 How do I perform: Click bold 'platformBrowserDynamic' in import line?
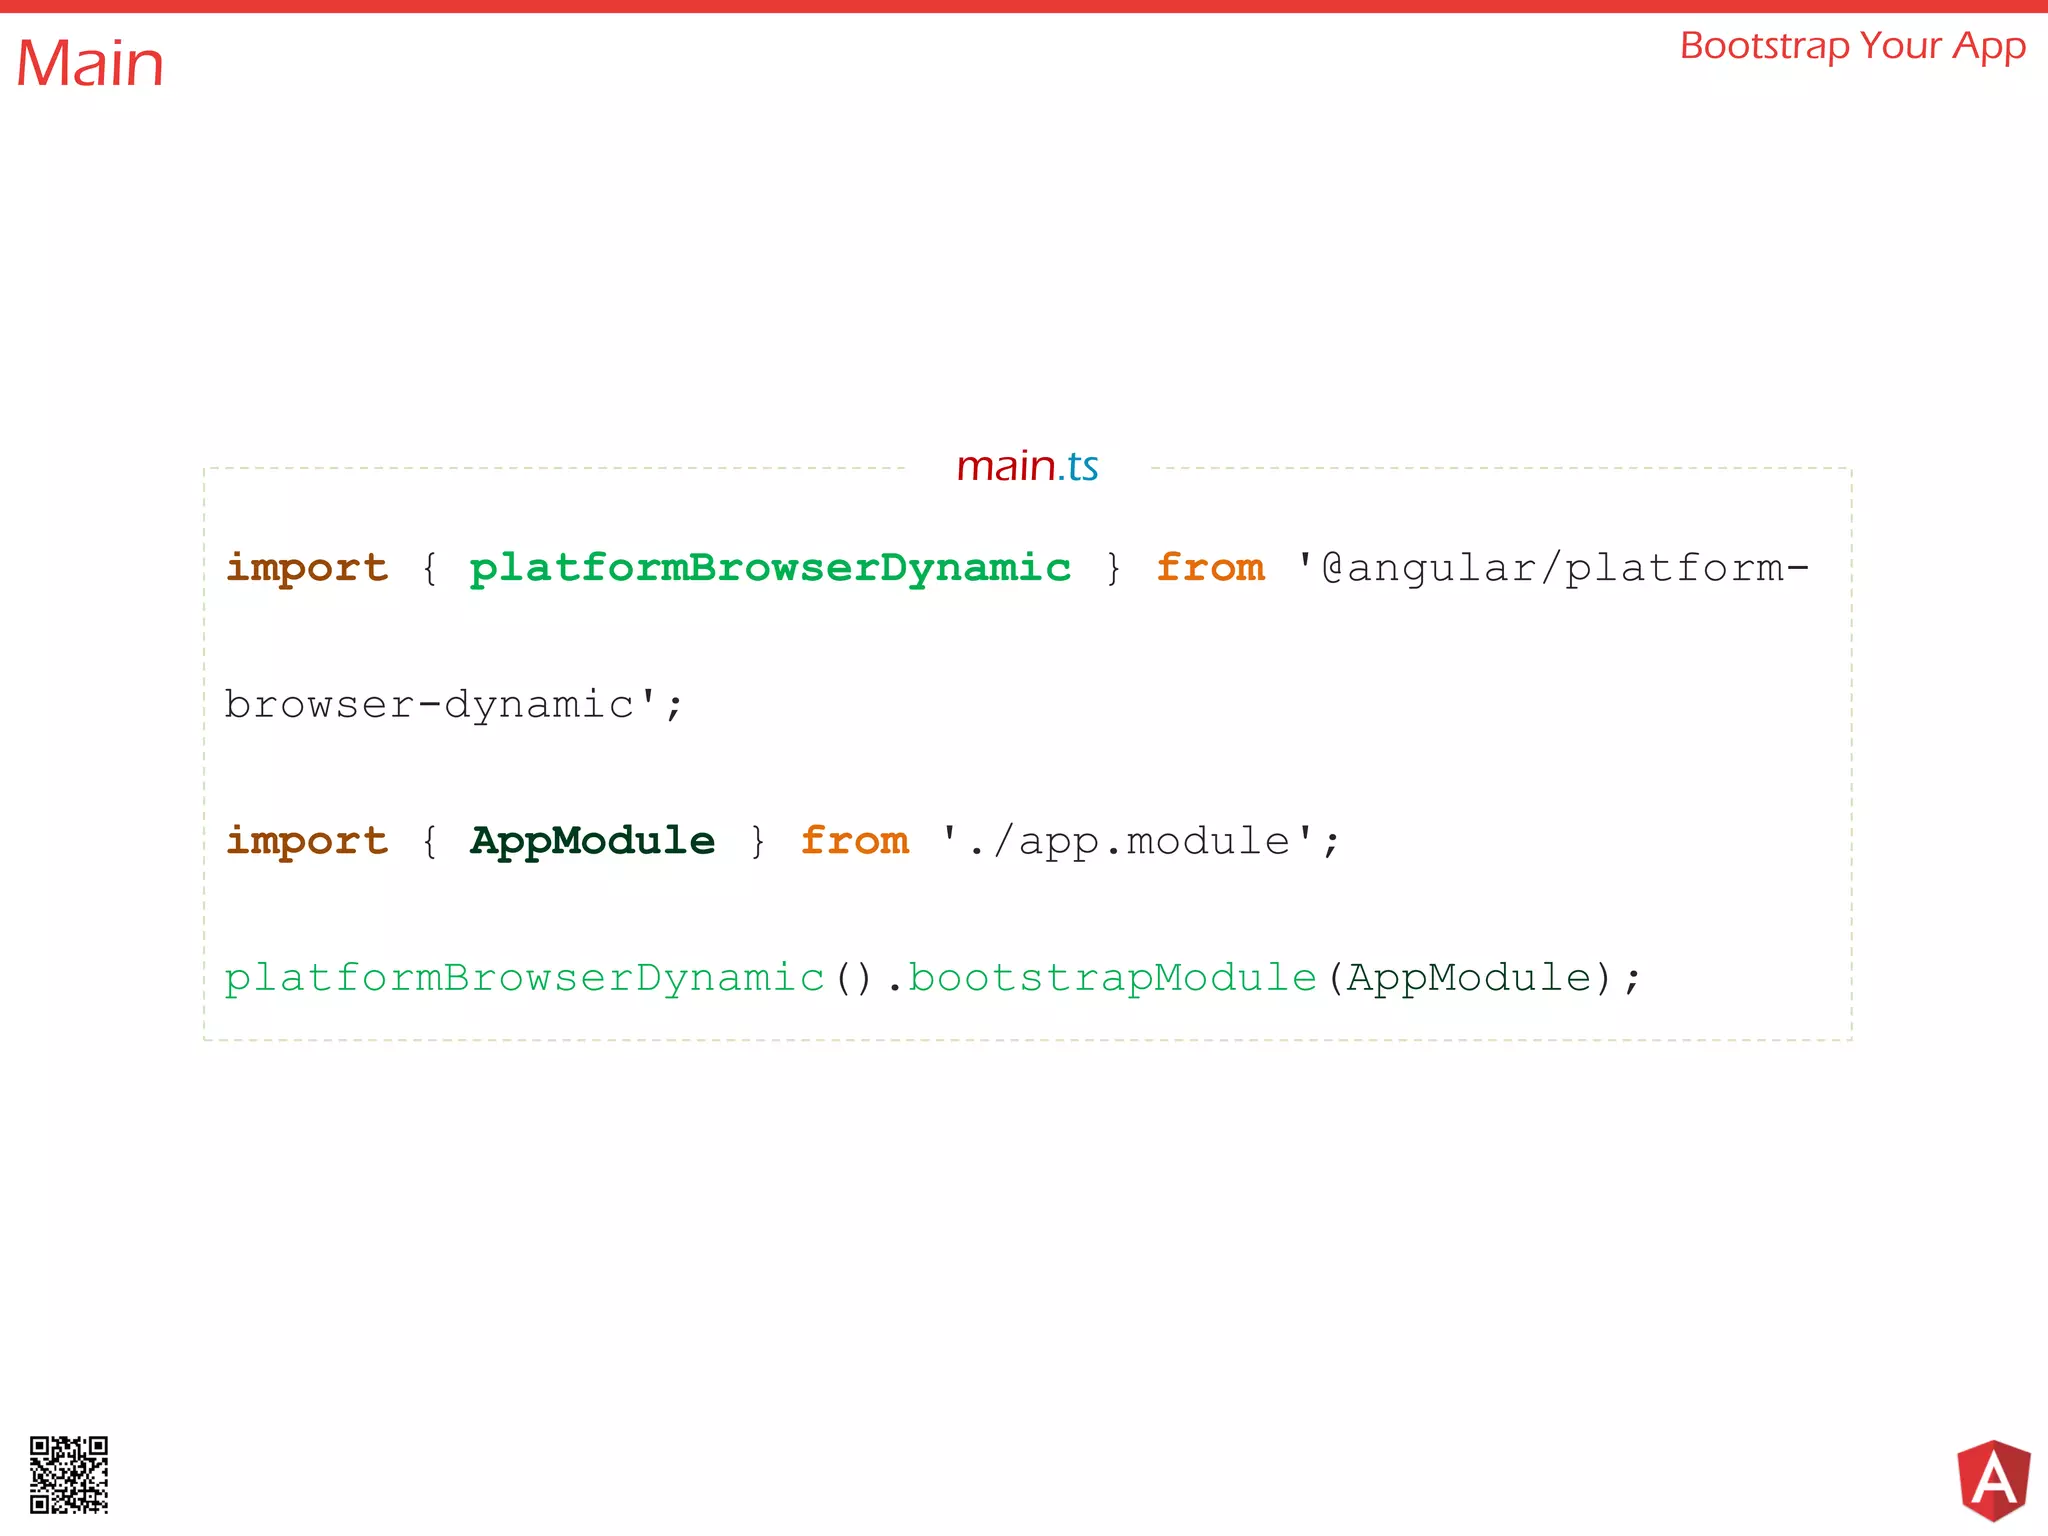(770, 568)
